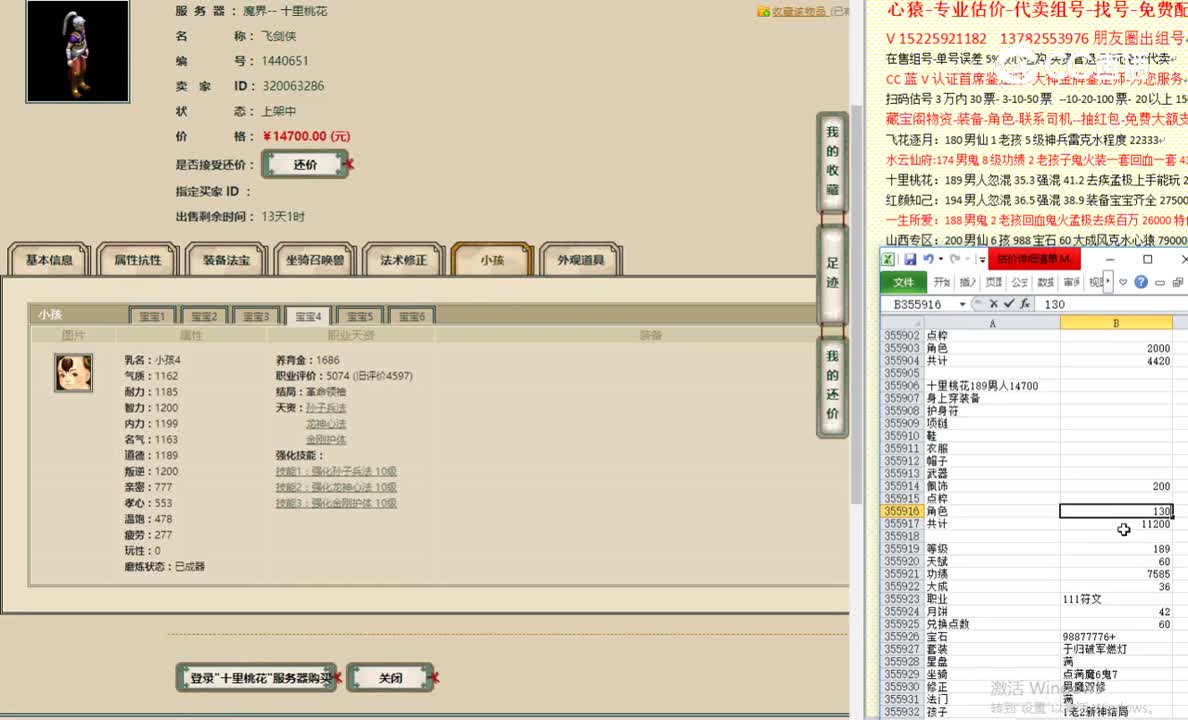Click the Select All corner in Excel
This screenshot has height=720, width=1188.
click(x=902, y=323)
